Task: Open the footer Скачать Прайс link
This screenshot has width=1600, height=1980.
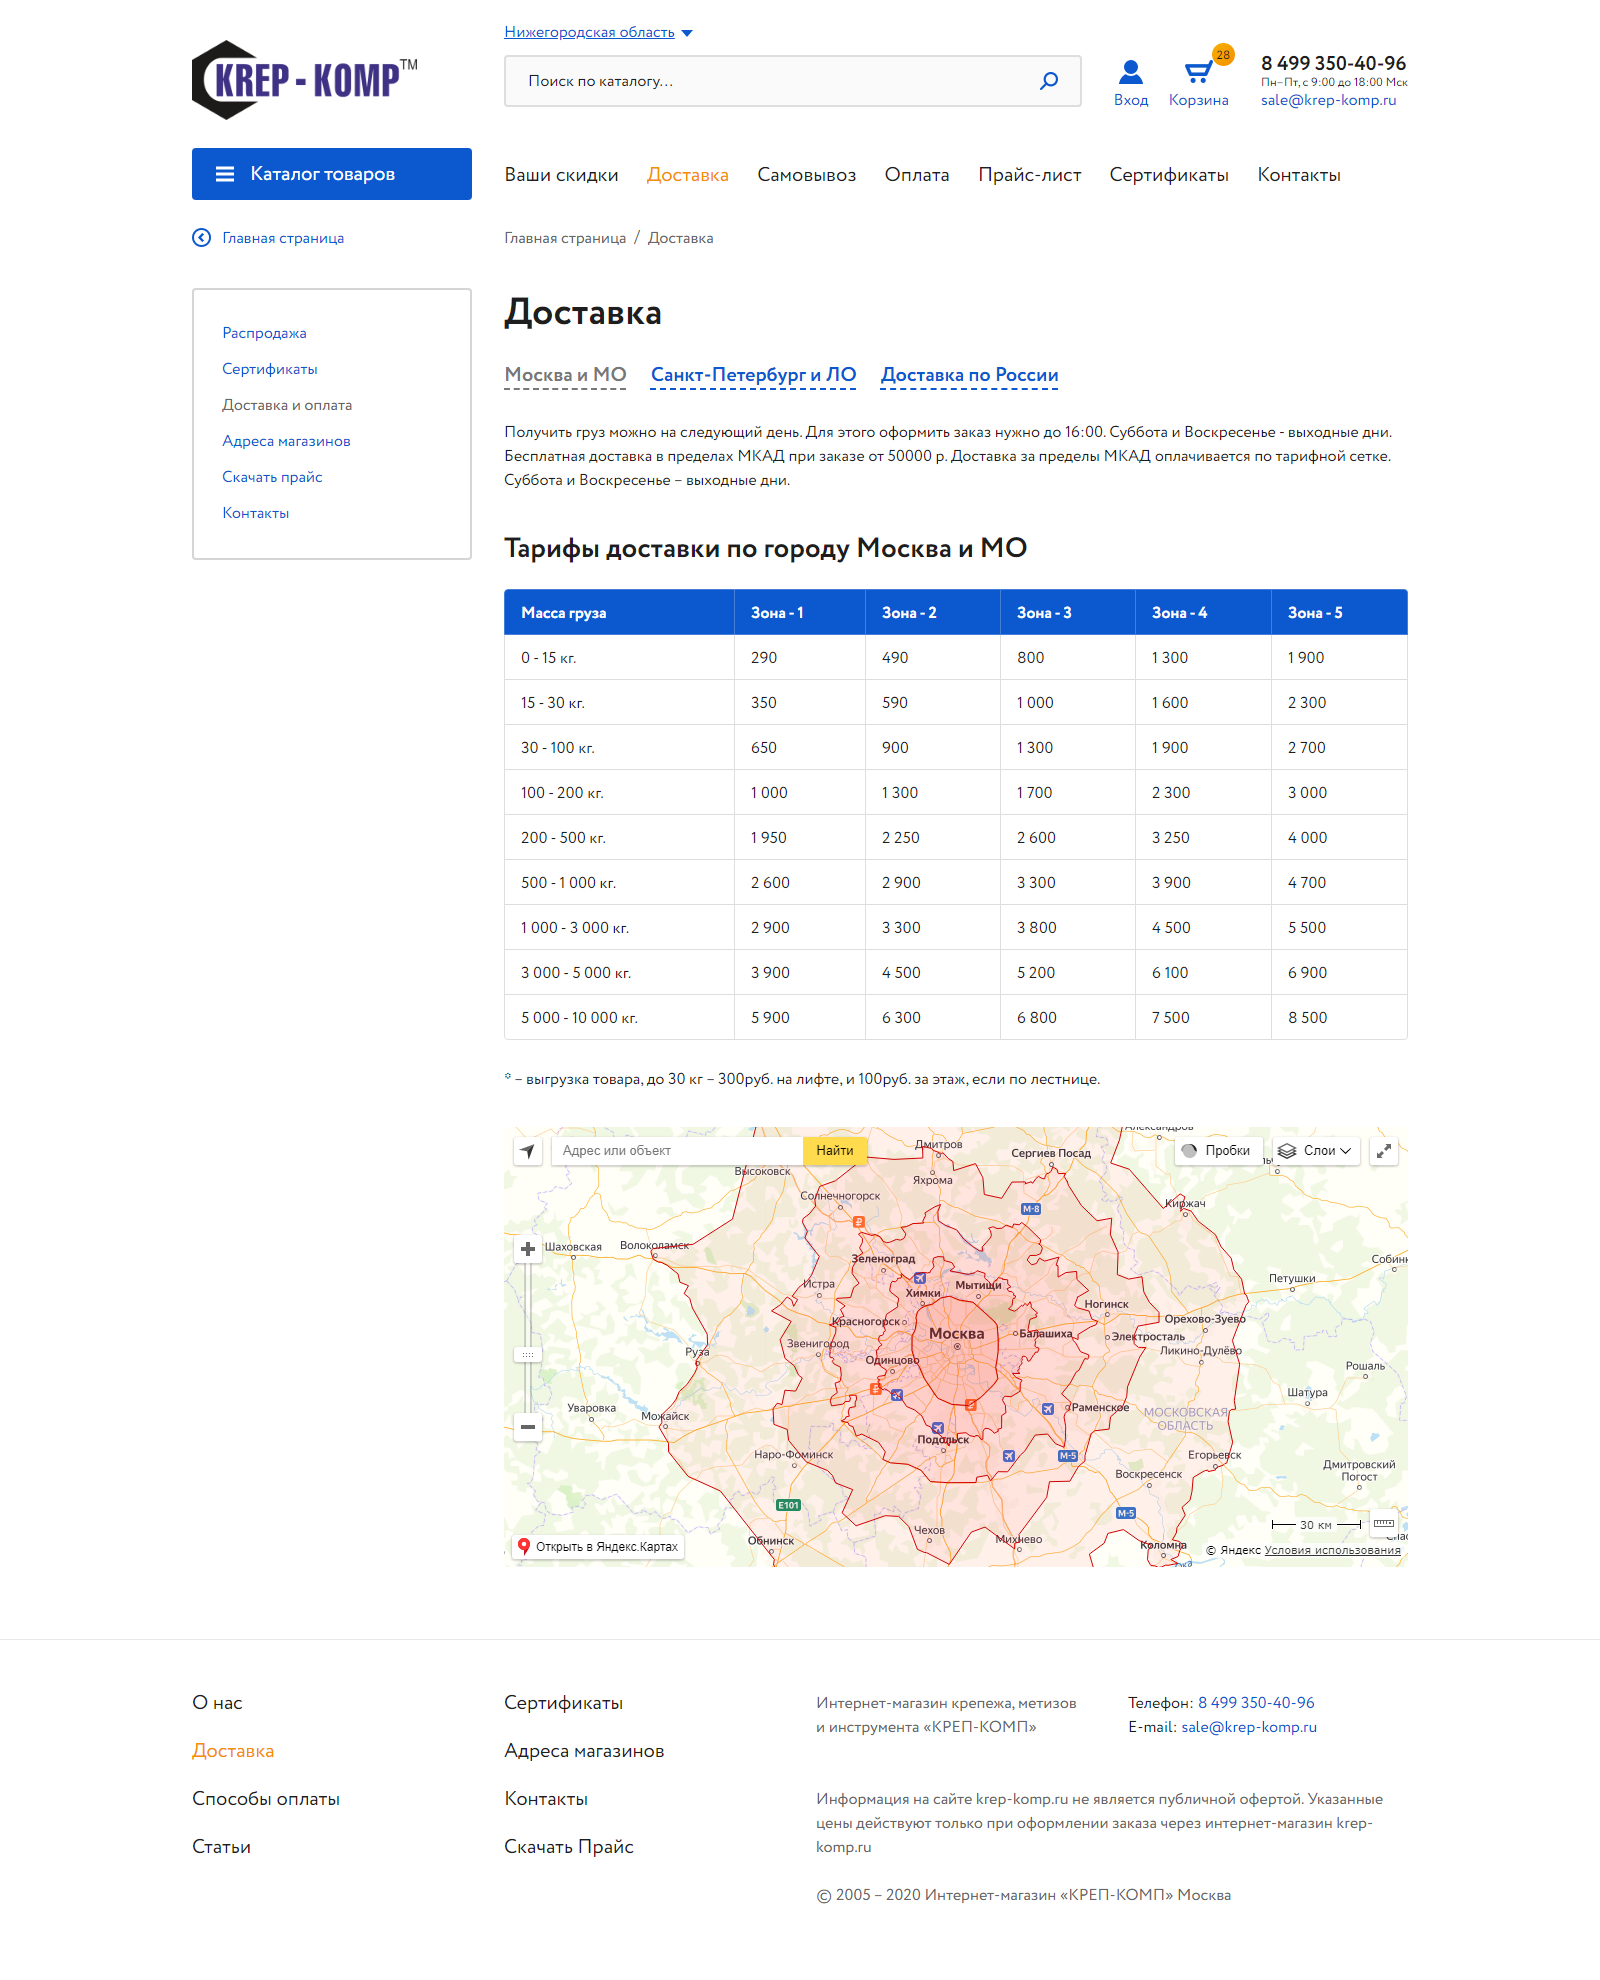Action: [569, 1847]
